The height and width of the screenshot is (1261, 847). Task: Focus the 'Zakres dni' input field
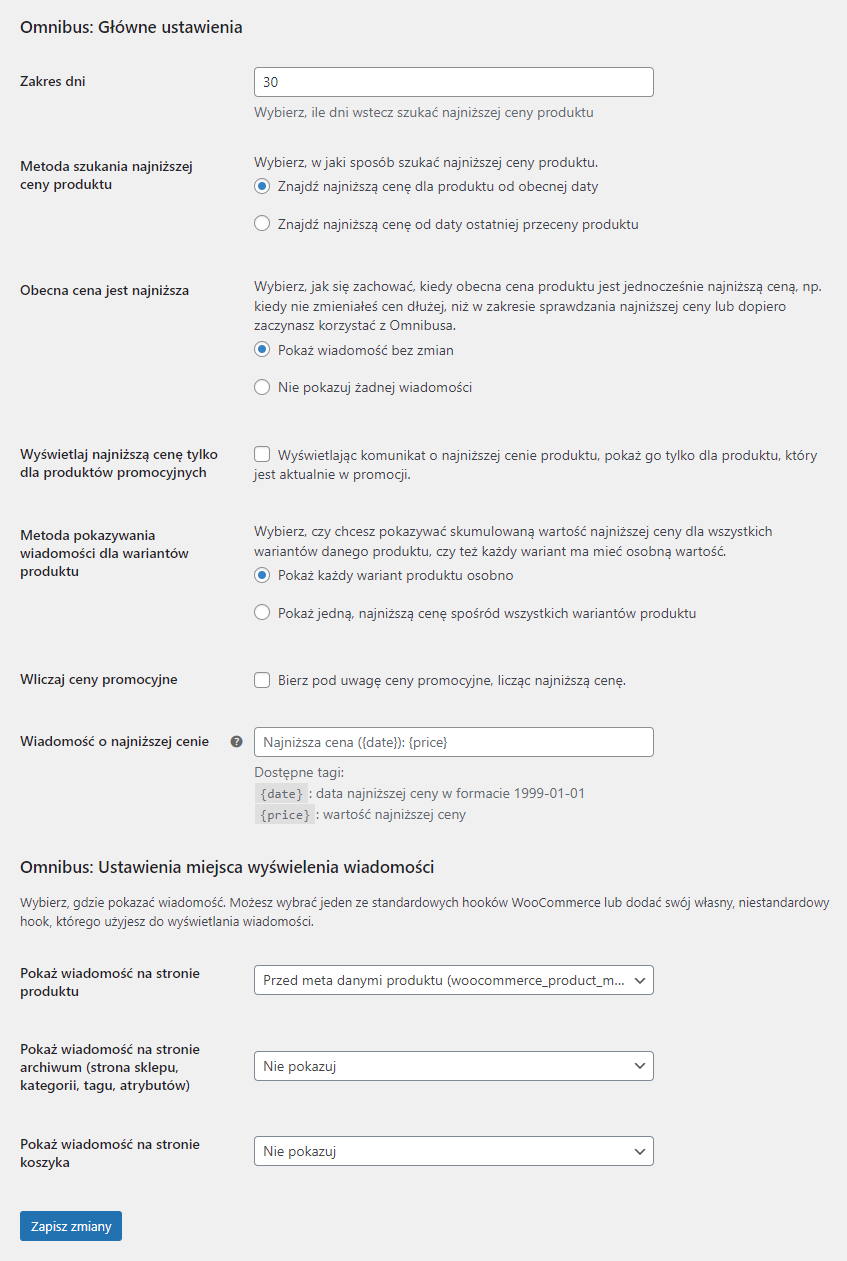pyautogui.click(x=454, y=82)
